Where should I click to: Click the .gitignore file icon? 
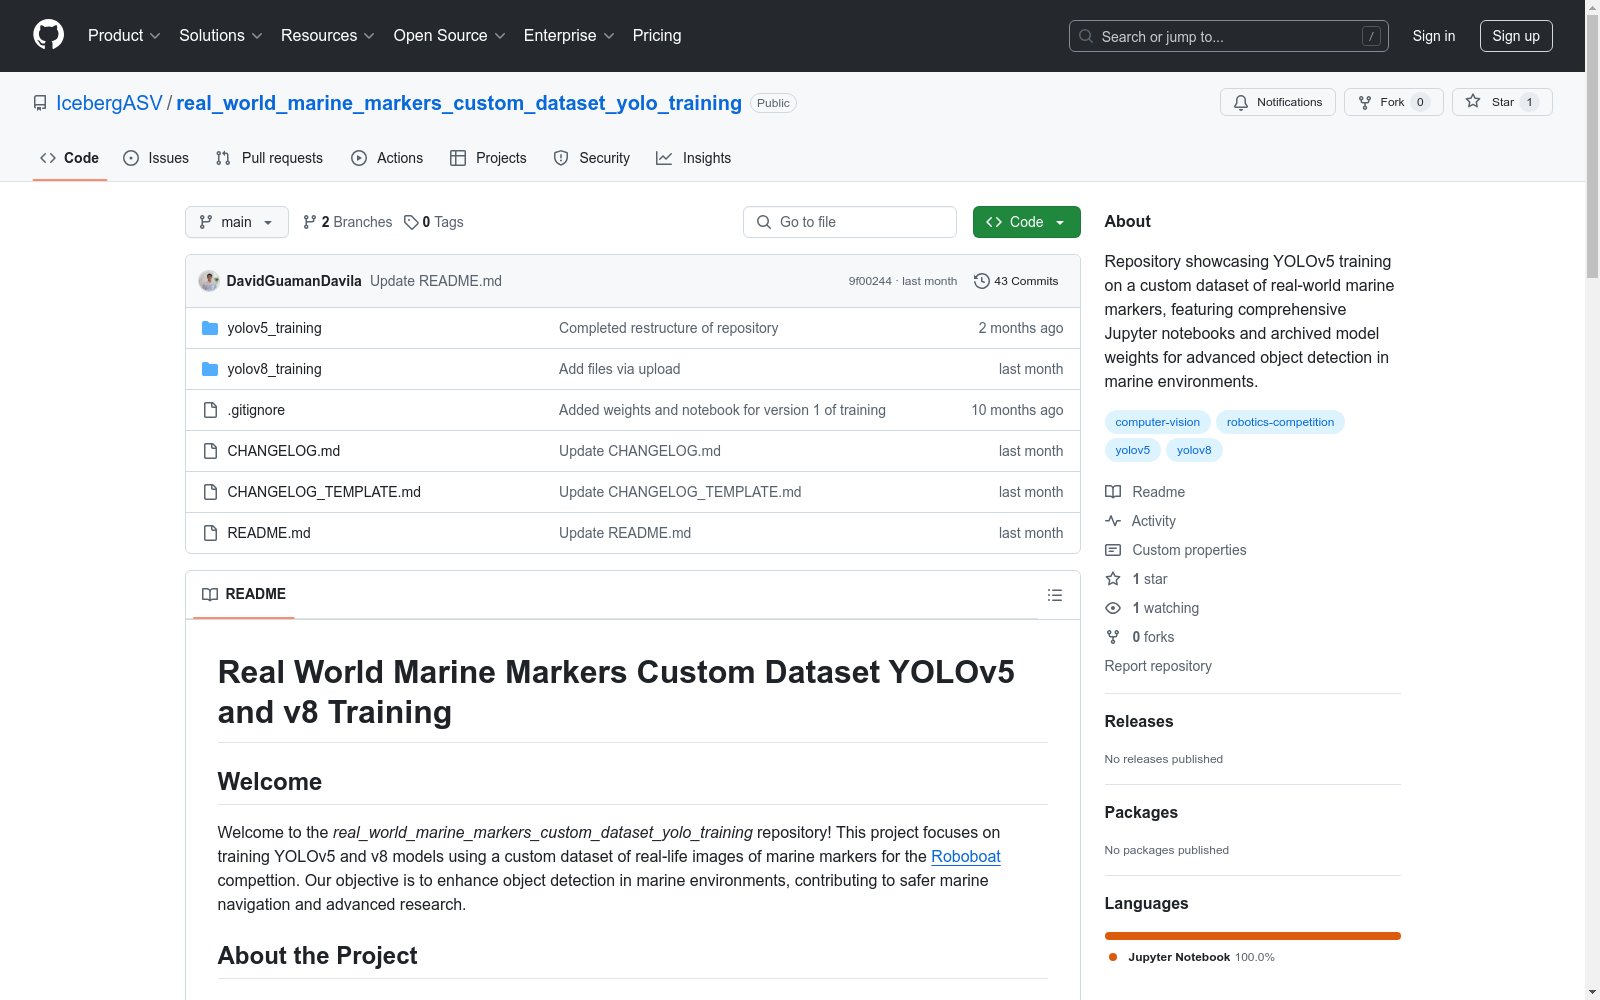[210, 410]
